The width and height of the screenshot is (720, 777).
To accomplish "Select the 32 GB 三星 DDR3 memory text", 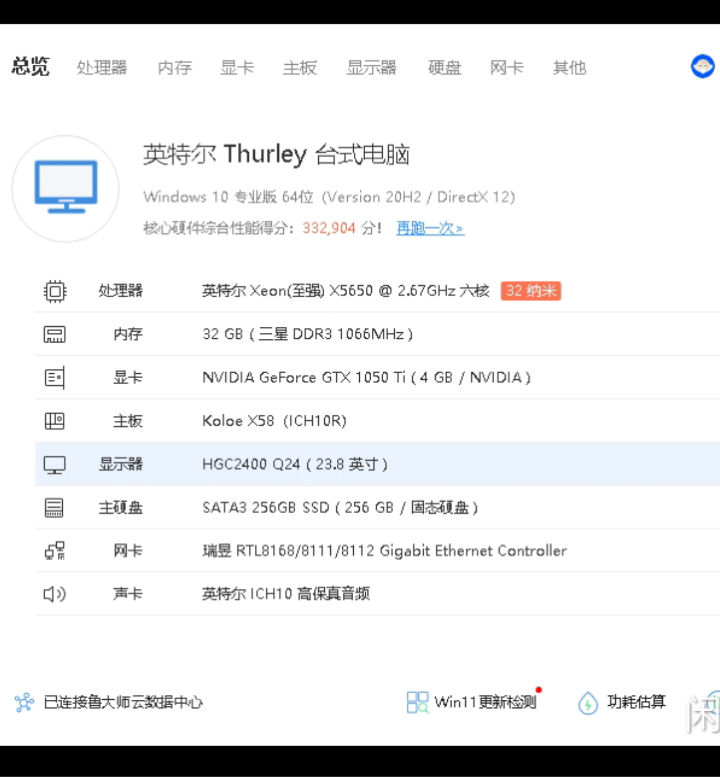I will point(307,334).
